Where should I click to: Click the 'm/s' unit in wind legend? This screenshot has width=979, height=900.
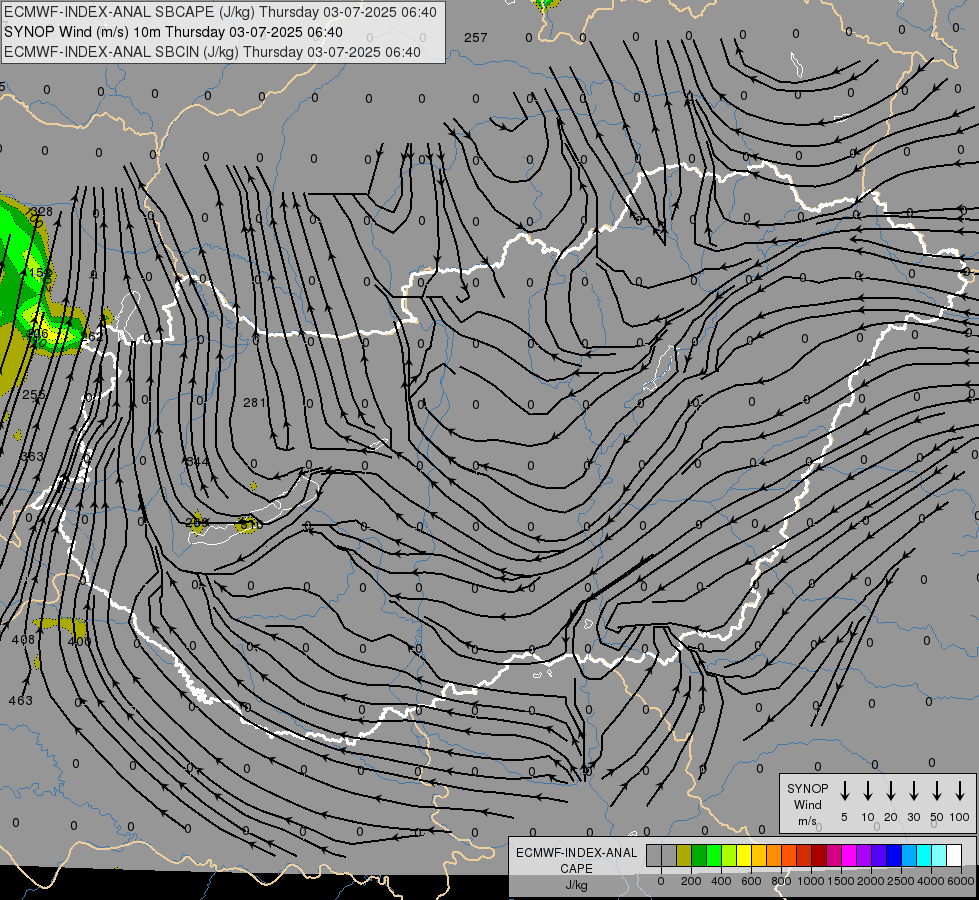tap(807, 821)
